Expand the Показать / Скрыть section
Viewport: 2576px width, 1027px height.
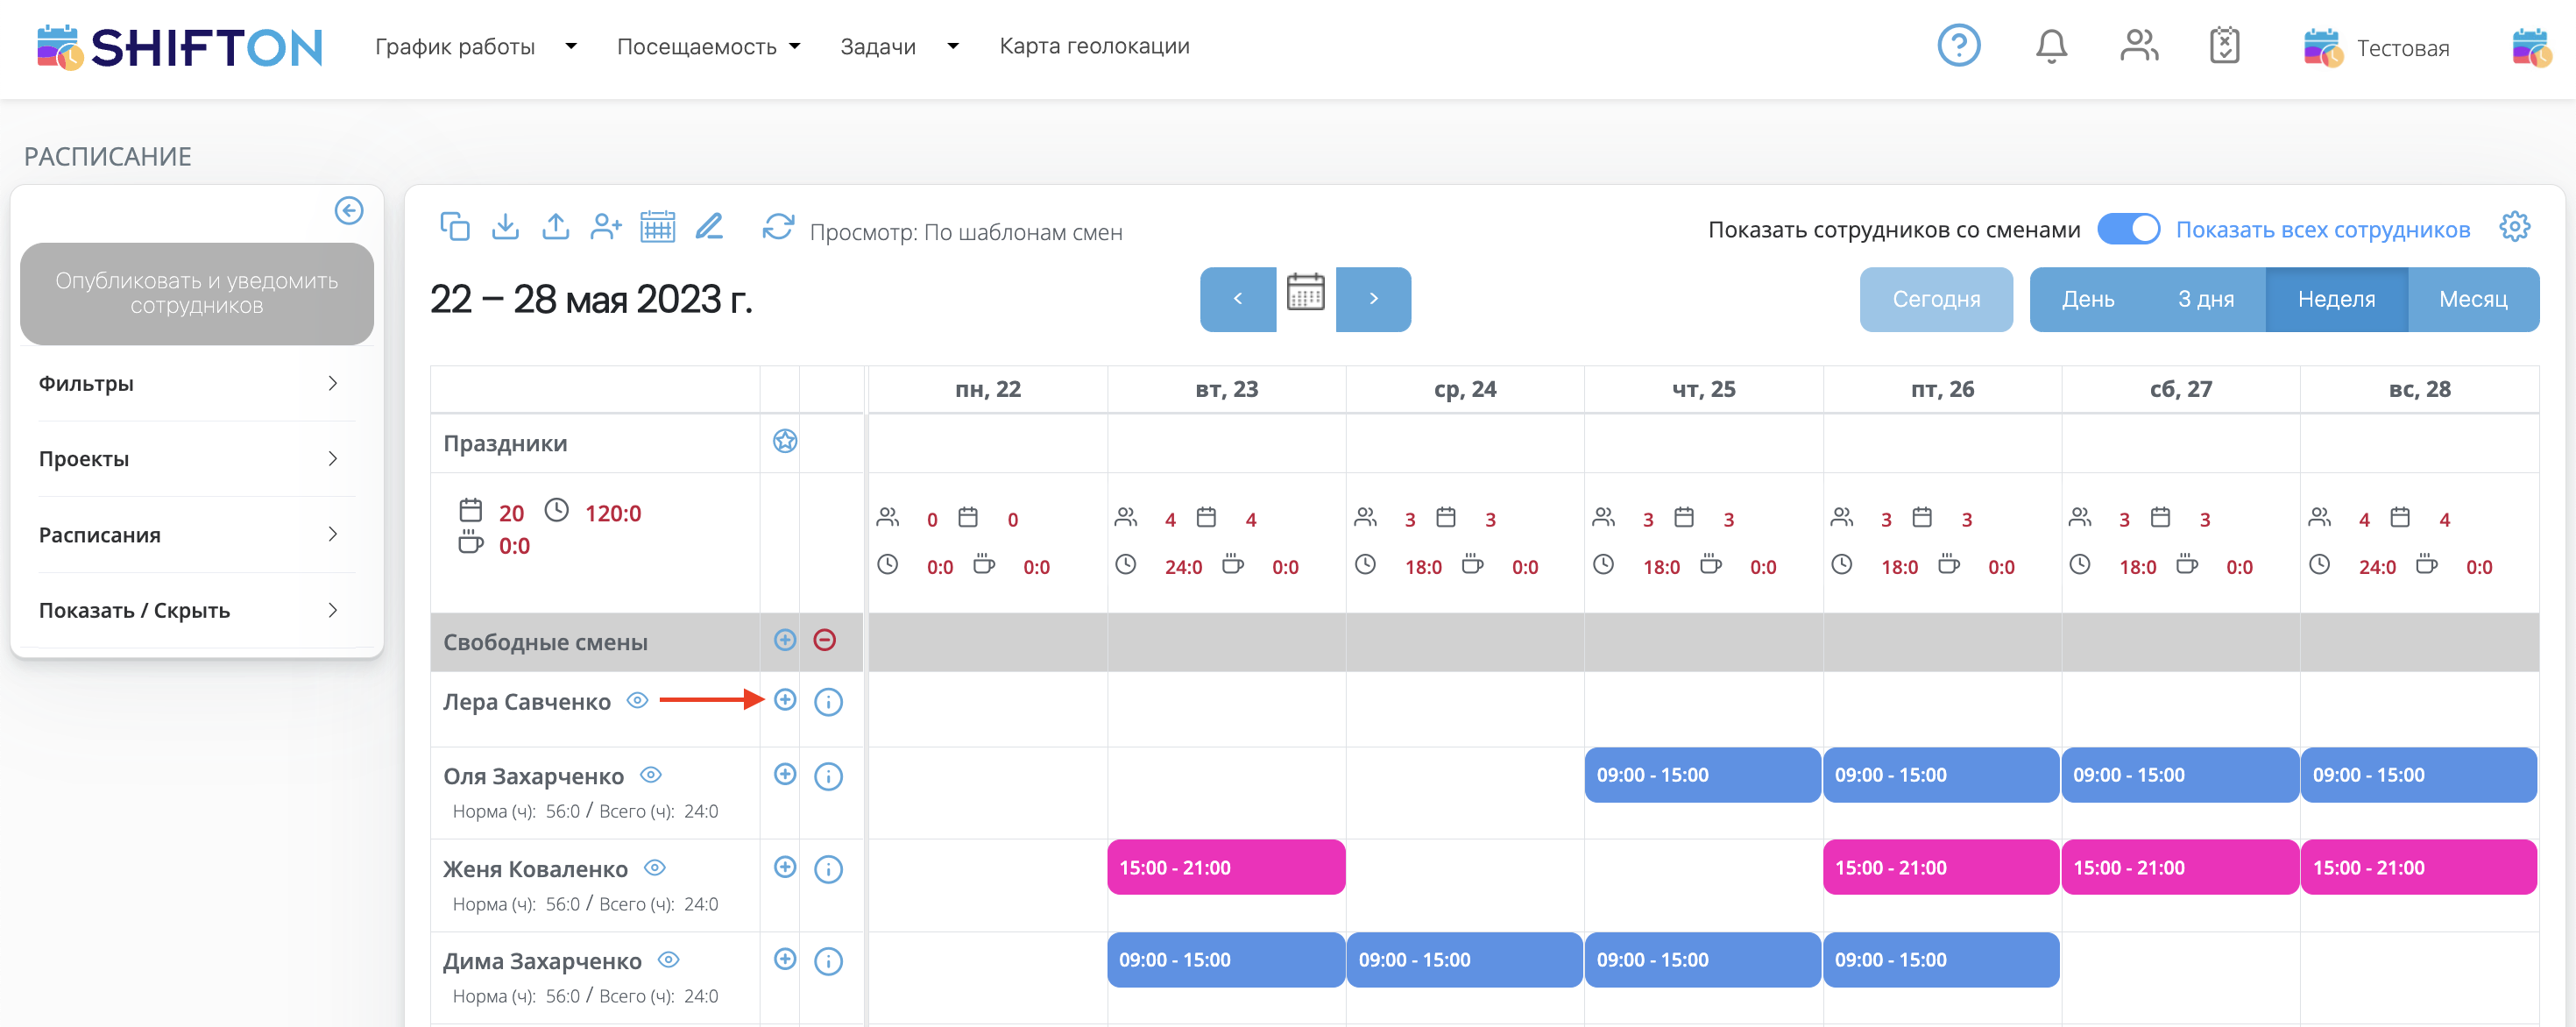pyautogui.click(x=196, y=610)
